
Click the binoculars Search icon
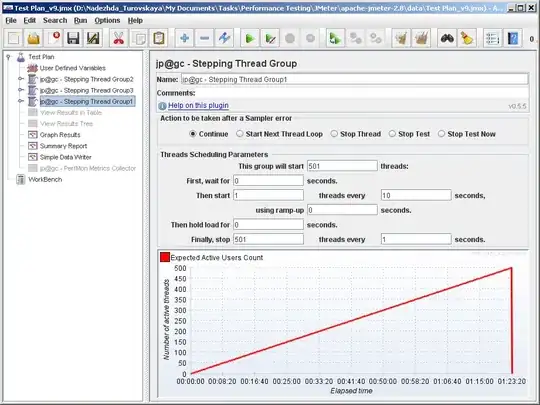click(447, 38)
